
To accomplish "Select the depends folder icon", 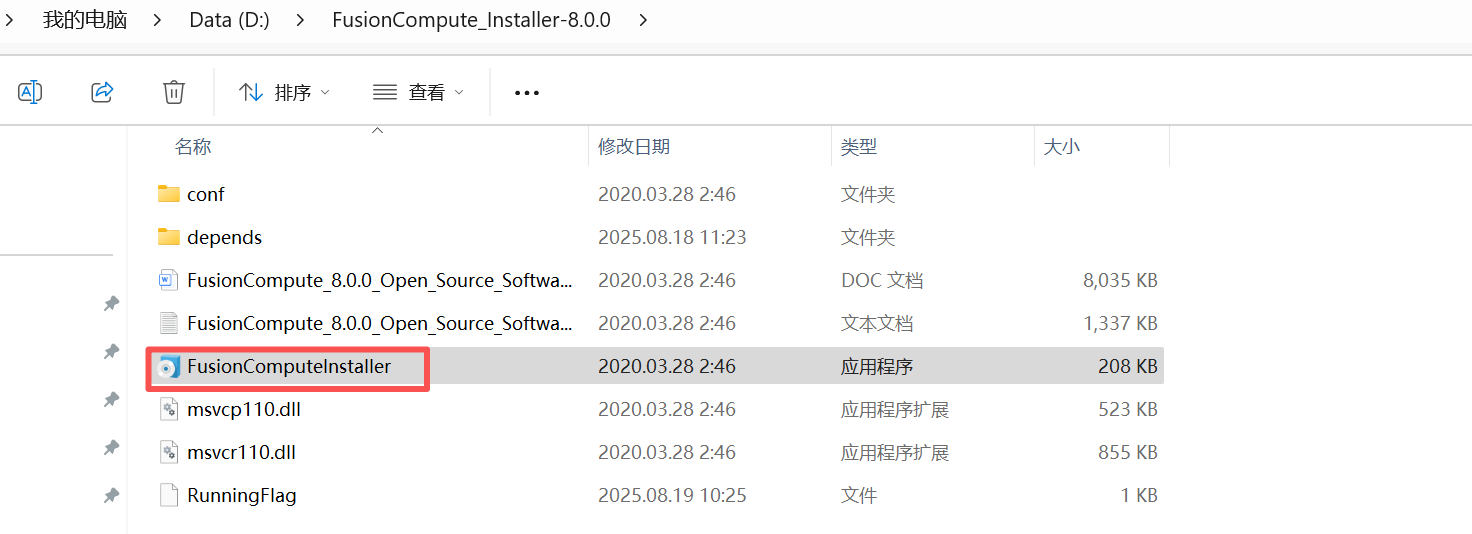I will 168,237.
